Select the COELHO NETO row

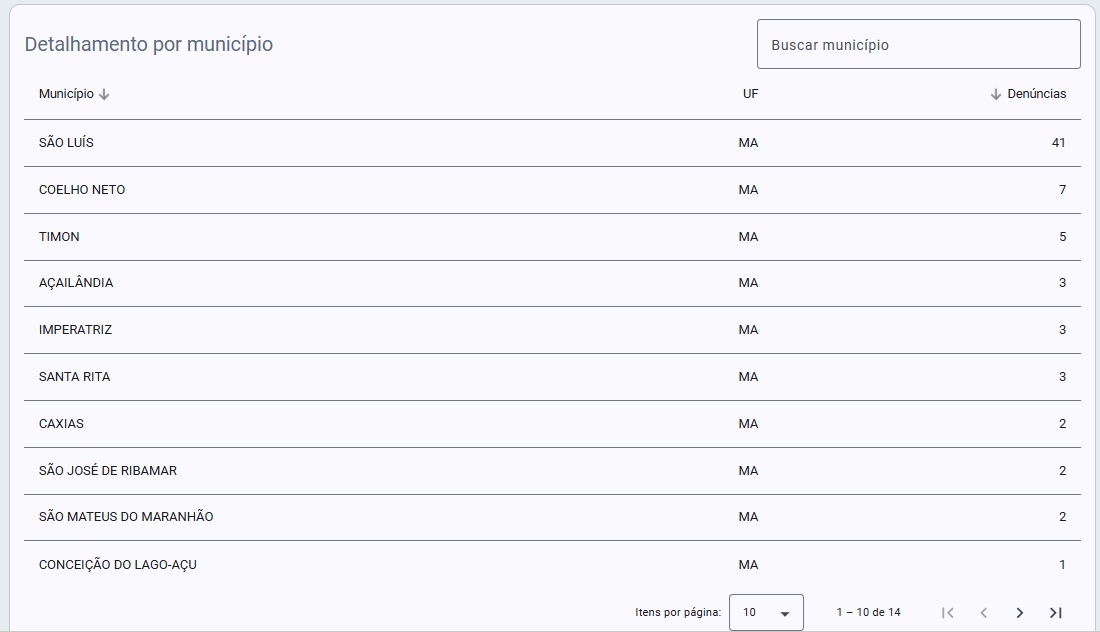point(552,189)
